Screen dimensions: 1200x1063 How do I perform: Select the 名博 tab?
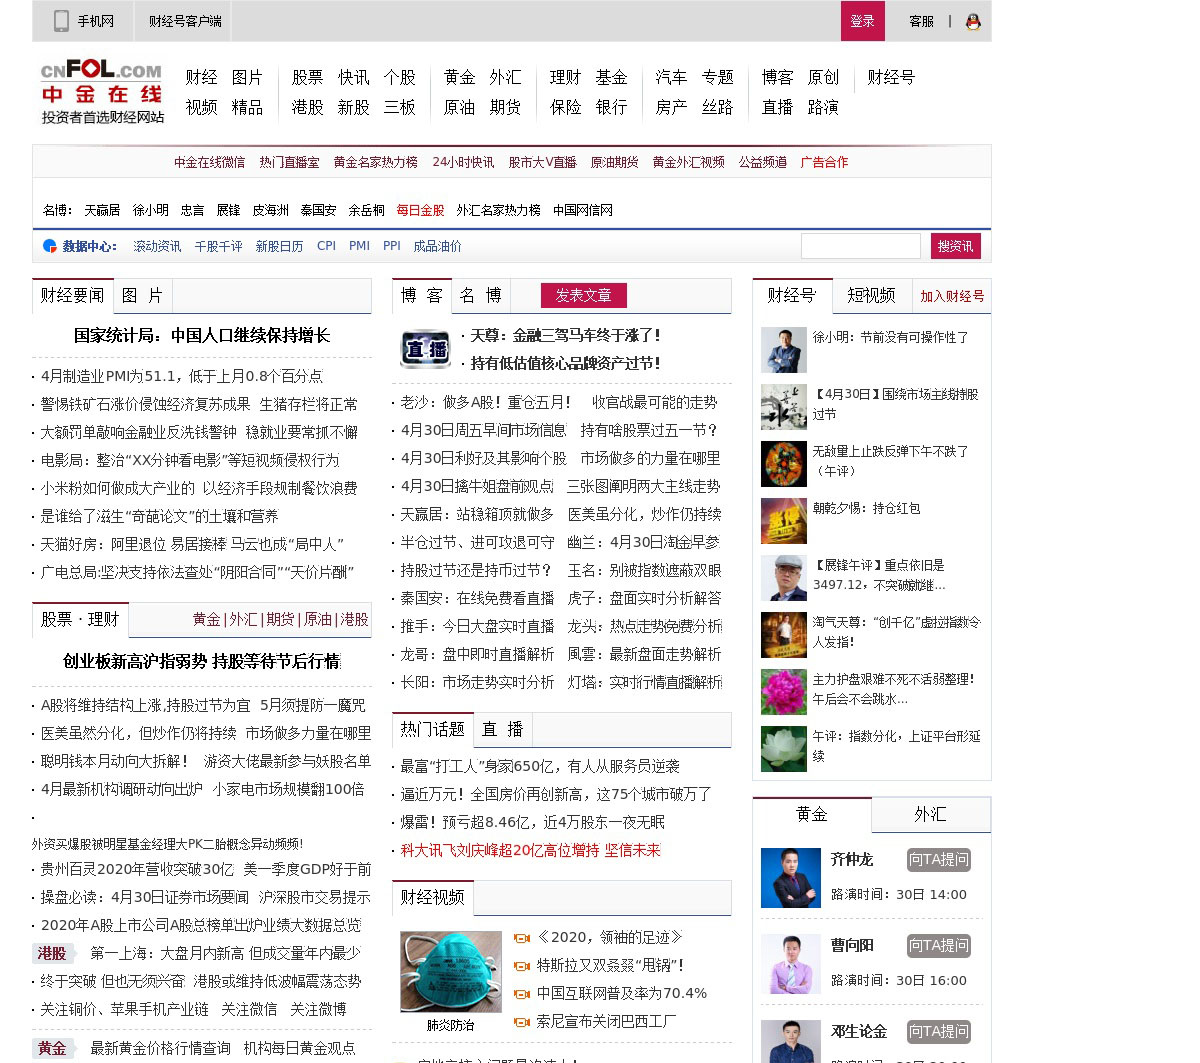tap(480, 296)
